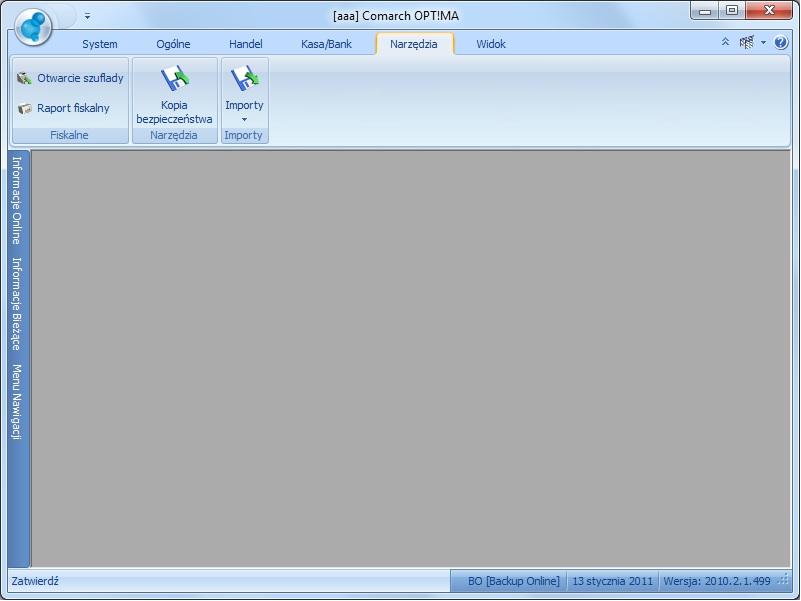Minimize the Comarch OPT!MA window
This screenshot has width=801, height=601.
(x=705, y=11)
